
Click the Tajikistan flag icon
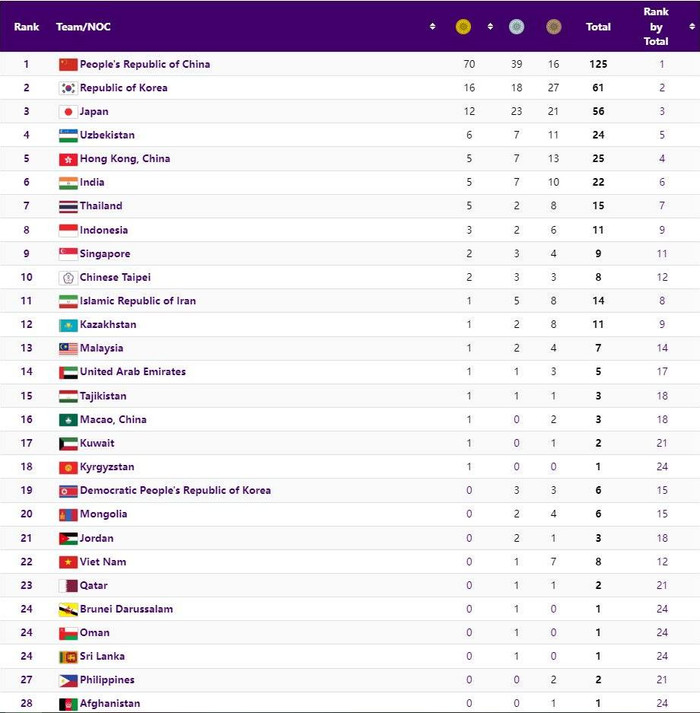pyautogui.click(x=68, y=396)
